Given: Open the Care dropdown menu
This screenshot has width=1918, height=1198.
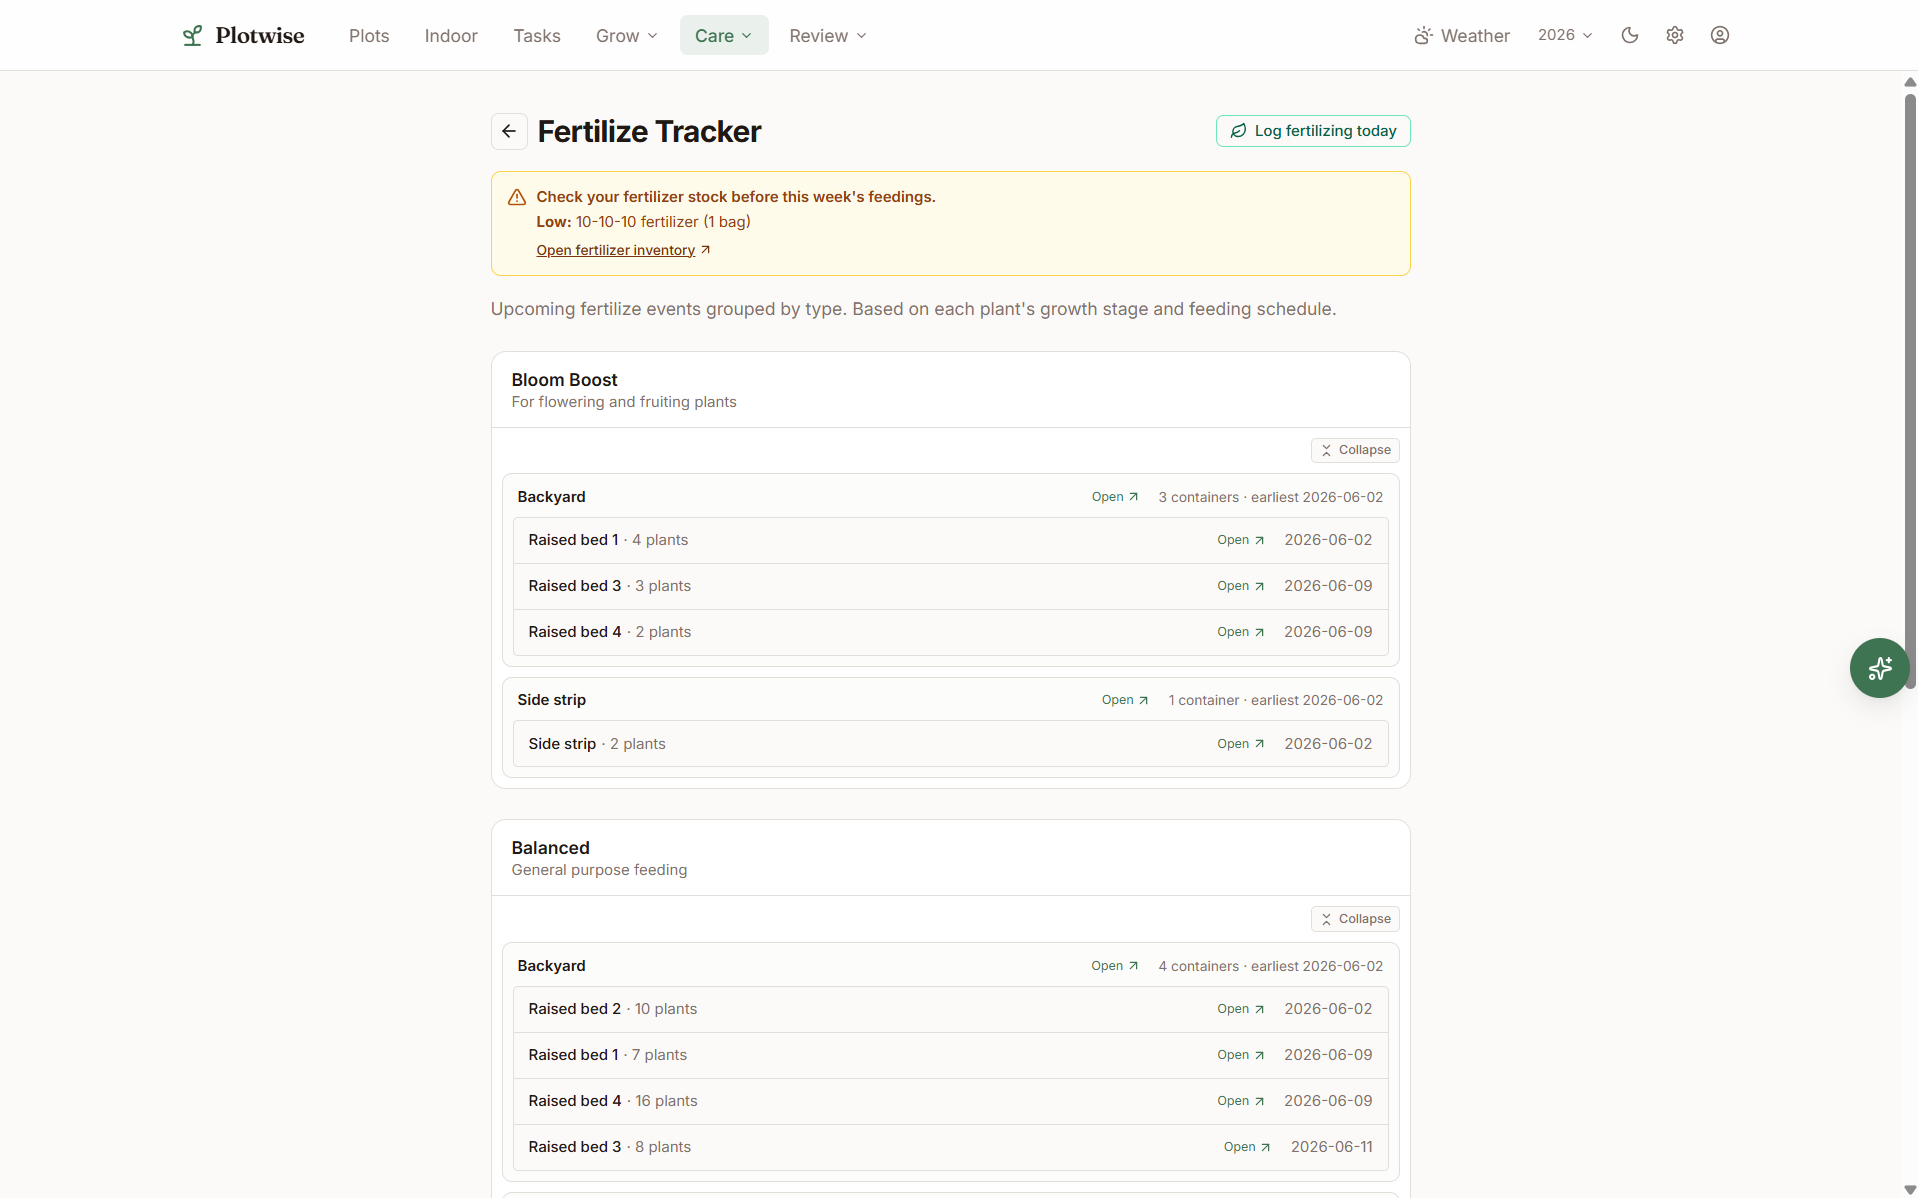Looking at the screenshot, I should coord(724,36).
